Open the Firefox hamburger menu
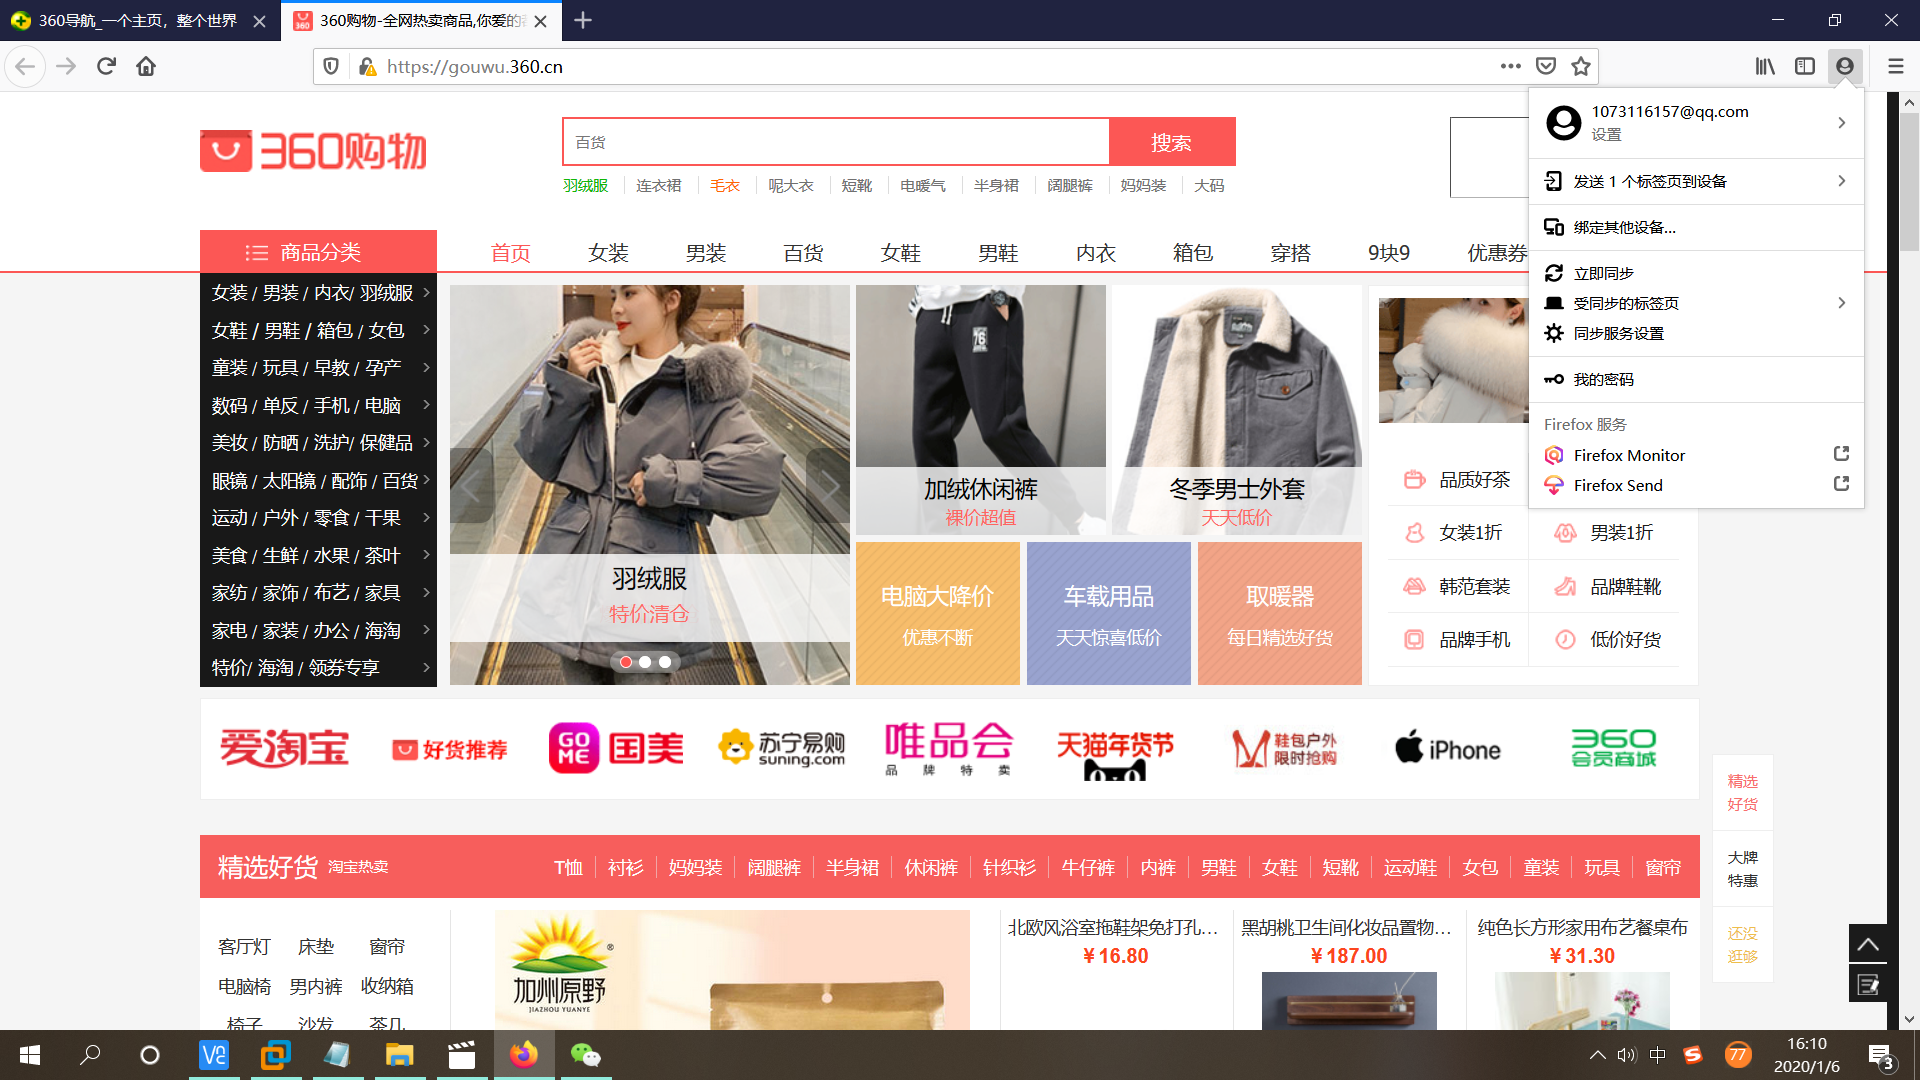The width and height of the screenshot is (1920, 1080). point(1896,66)
